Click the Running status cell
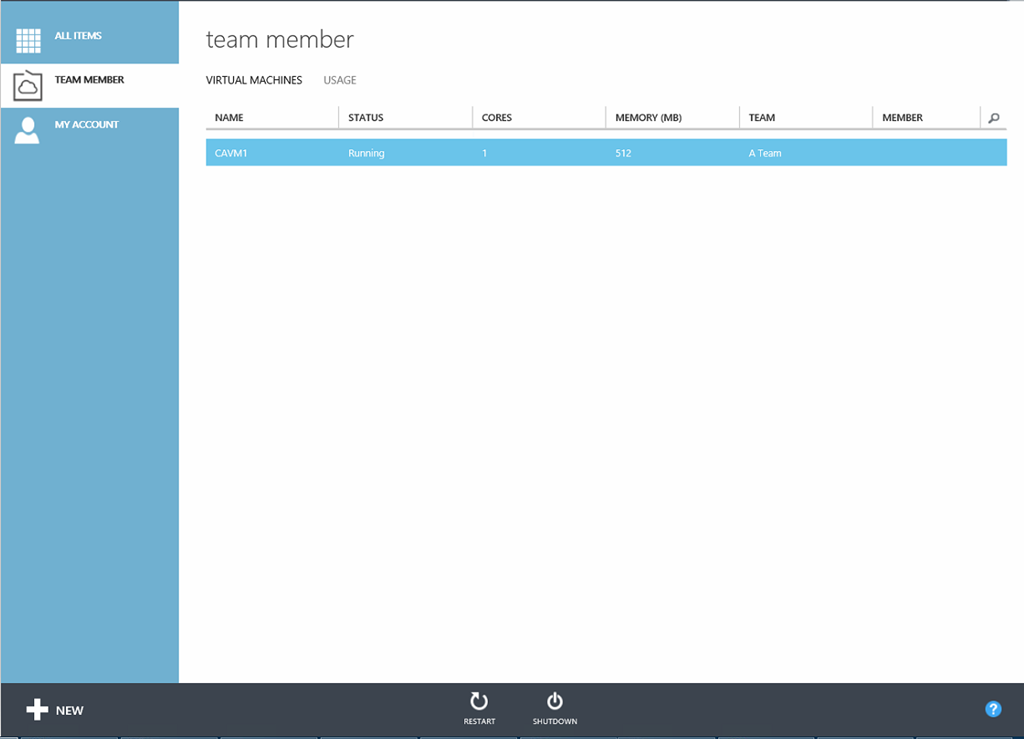The width and height of the screenshot is (1024, 739). (x=366, y=153)
